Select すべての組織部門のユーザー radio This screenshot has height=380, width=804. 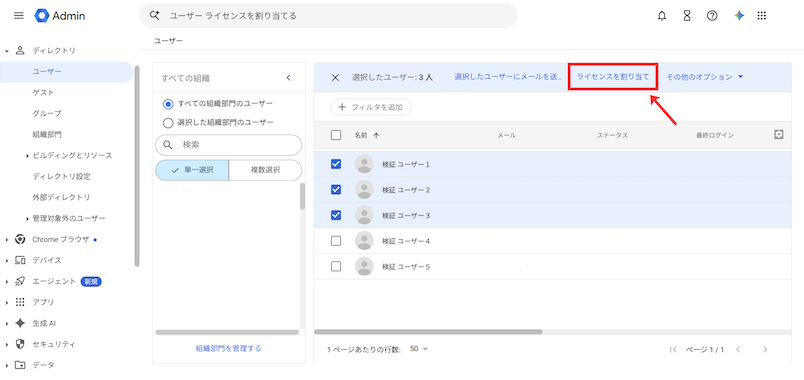pos(168,104)
